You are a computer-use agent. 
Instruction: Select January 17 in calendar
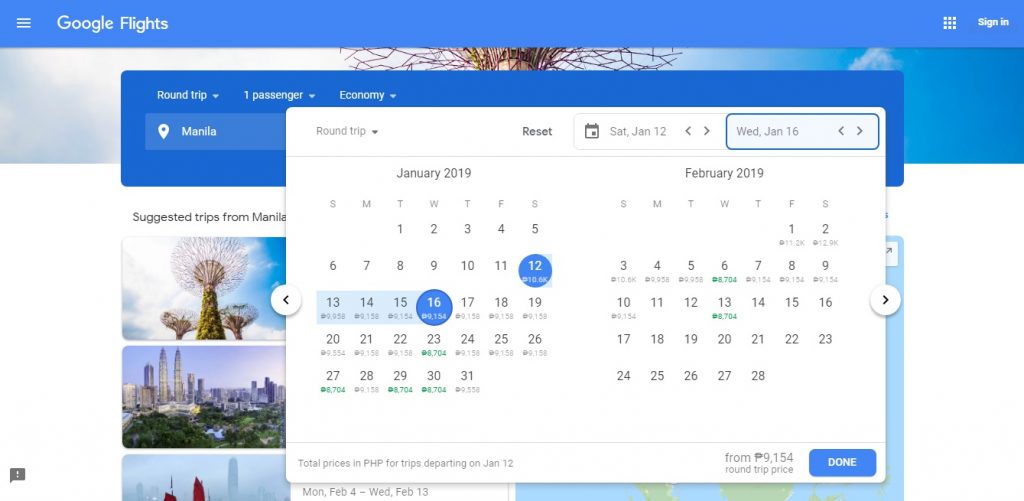pyautogui.click(x=468, y=307)
